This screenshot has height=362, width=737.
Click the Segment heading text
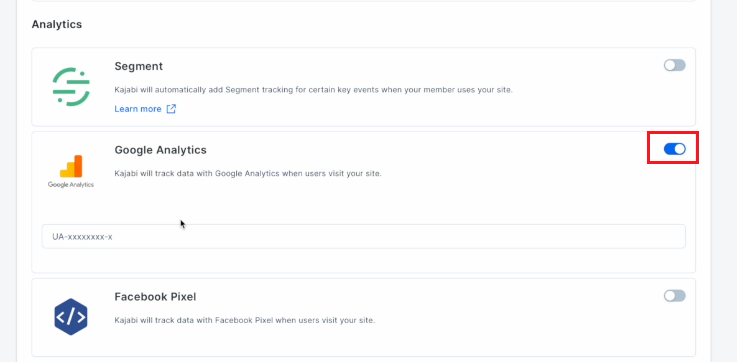tap(139, 66)
